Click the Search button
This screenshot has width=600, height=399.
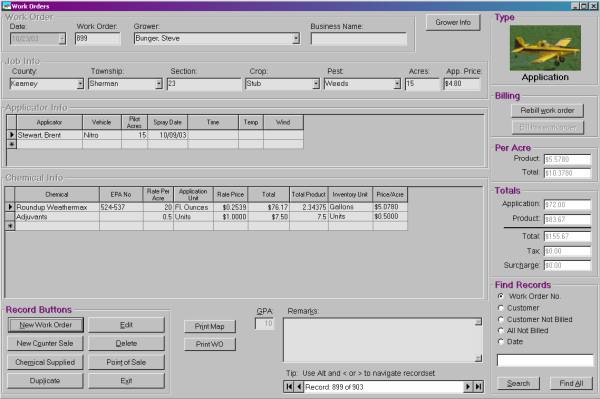(x=518, y=383)
